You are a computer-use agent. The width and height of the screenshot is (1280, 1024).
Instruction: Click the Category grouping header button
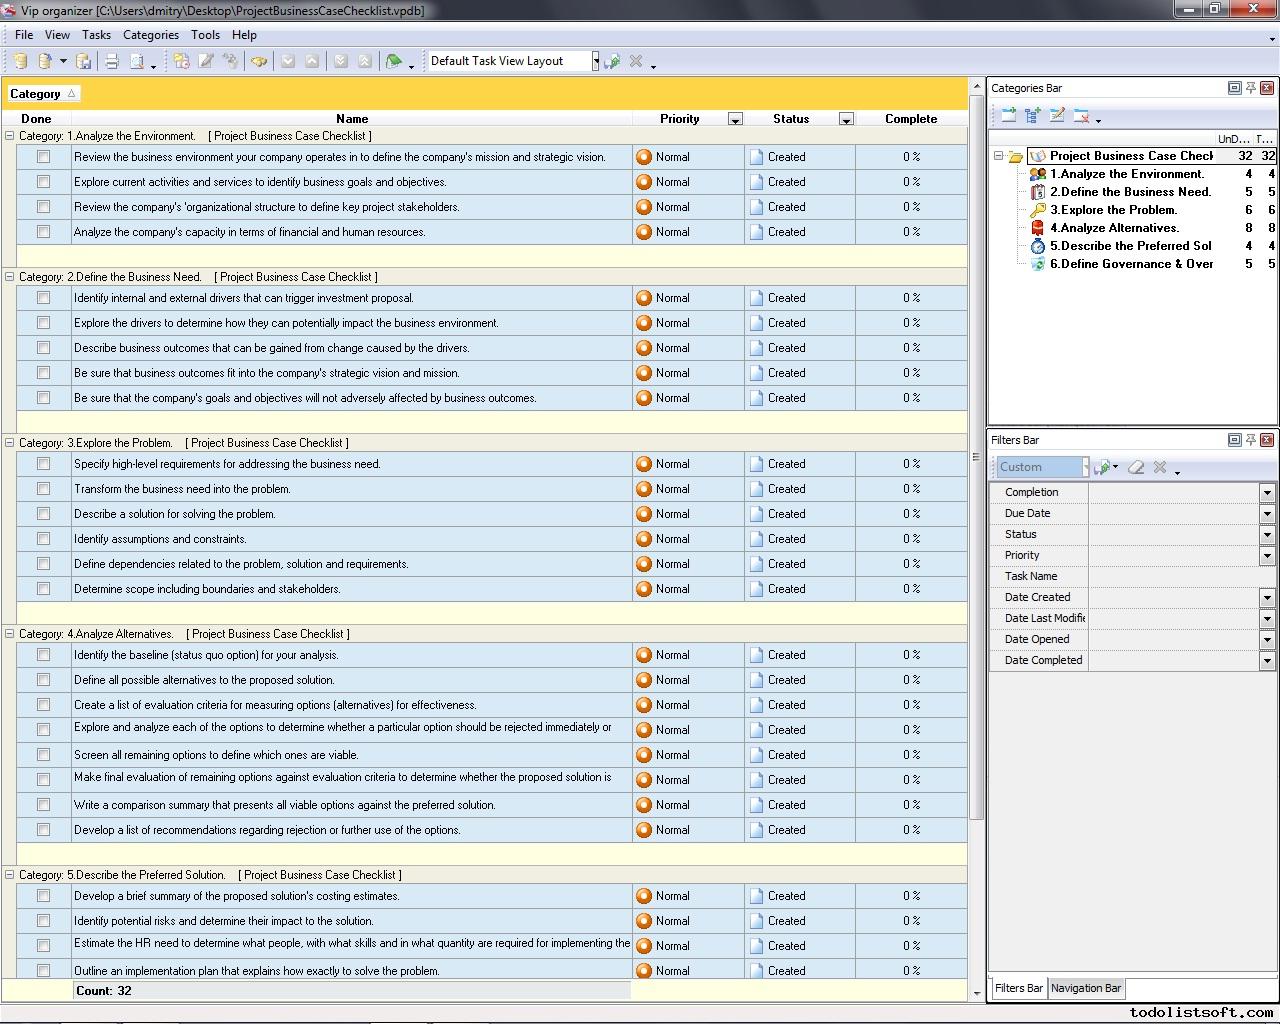[x=43, y=94]
